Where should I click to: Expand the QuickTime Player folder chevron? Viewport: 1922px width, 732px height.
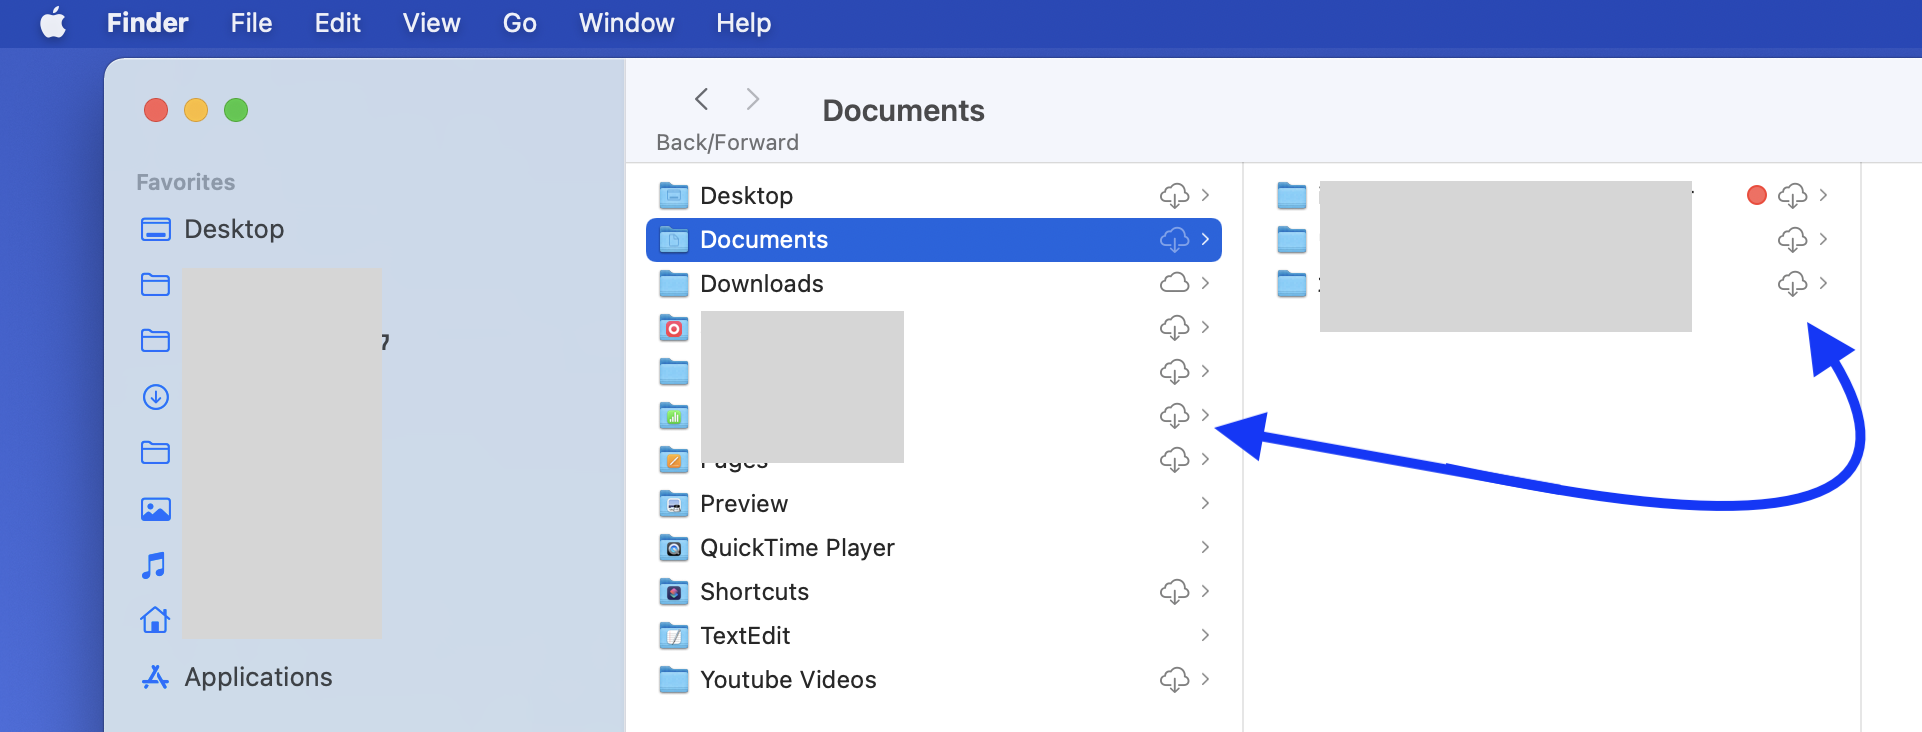[x=1205, y=547]
